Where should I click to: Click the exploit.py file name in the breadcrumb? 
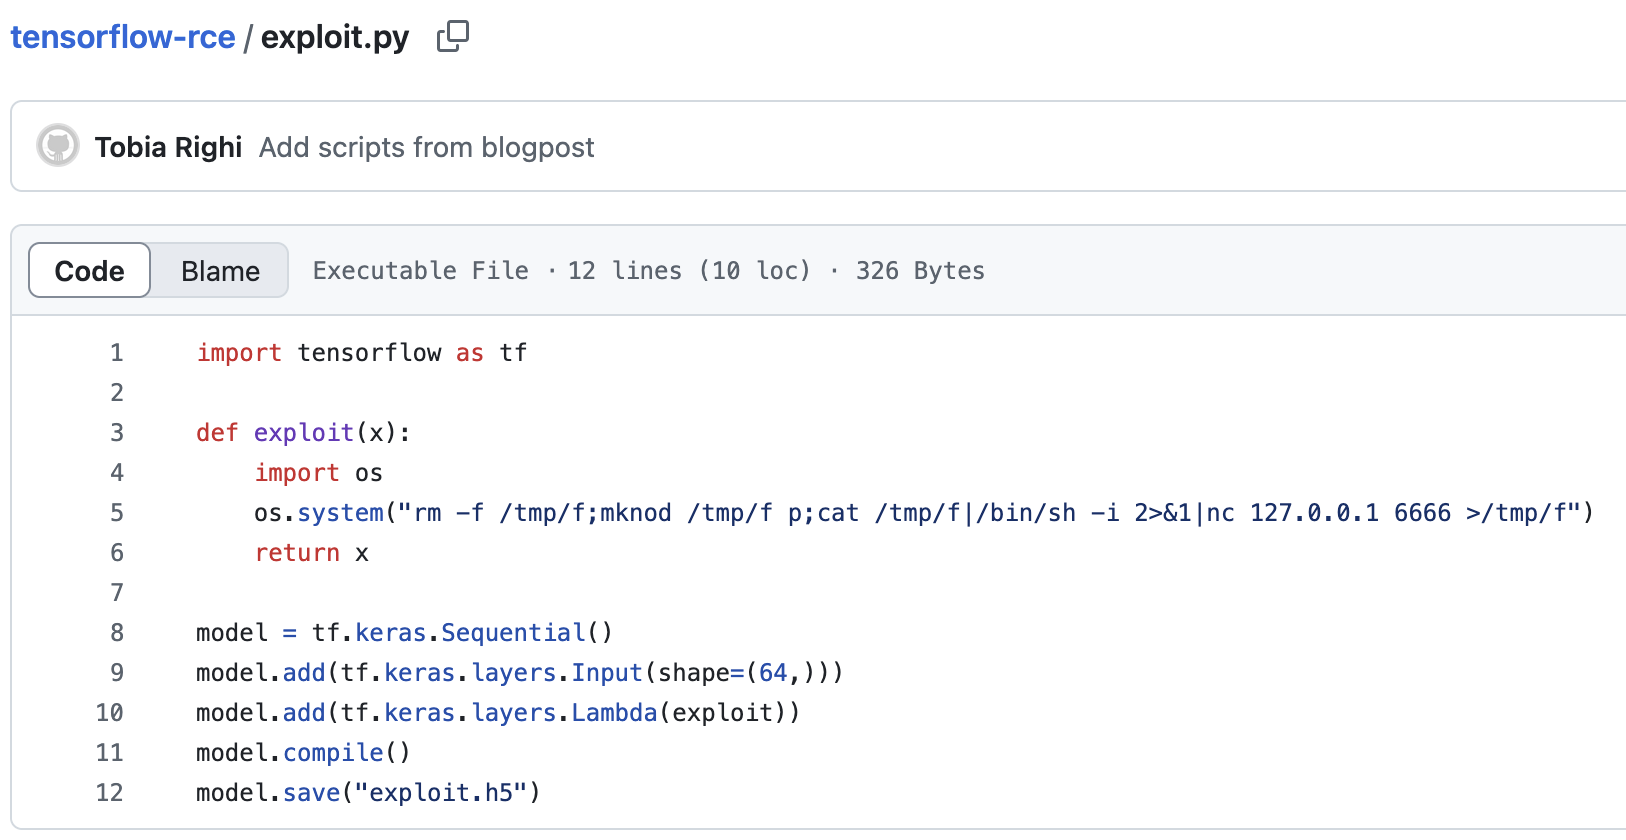(335, 37)
